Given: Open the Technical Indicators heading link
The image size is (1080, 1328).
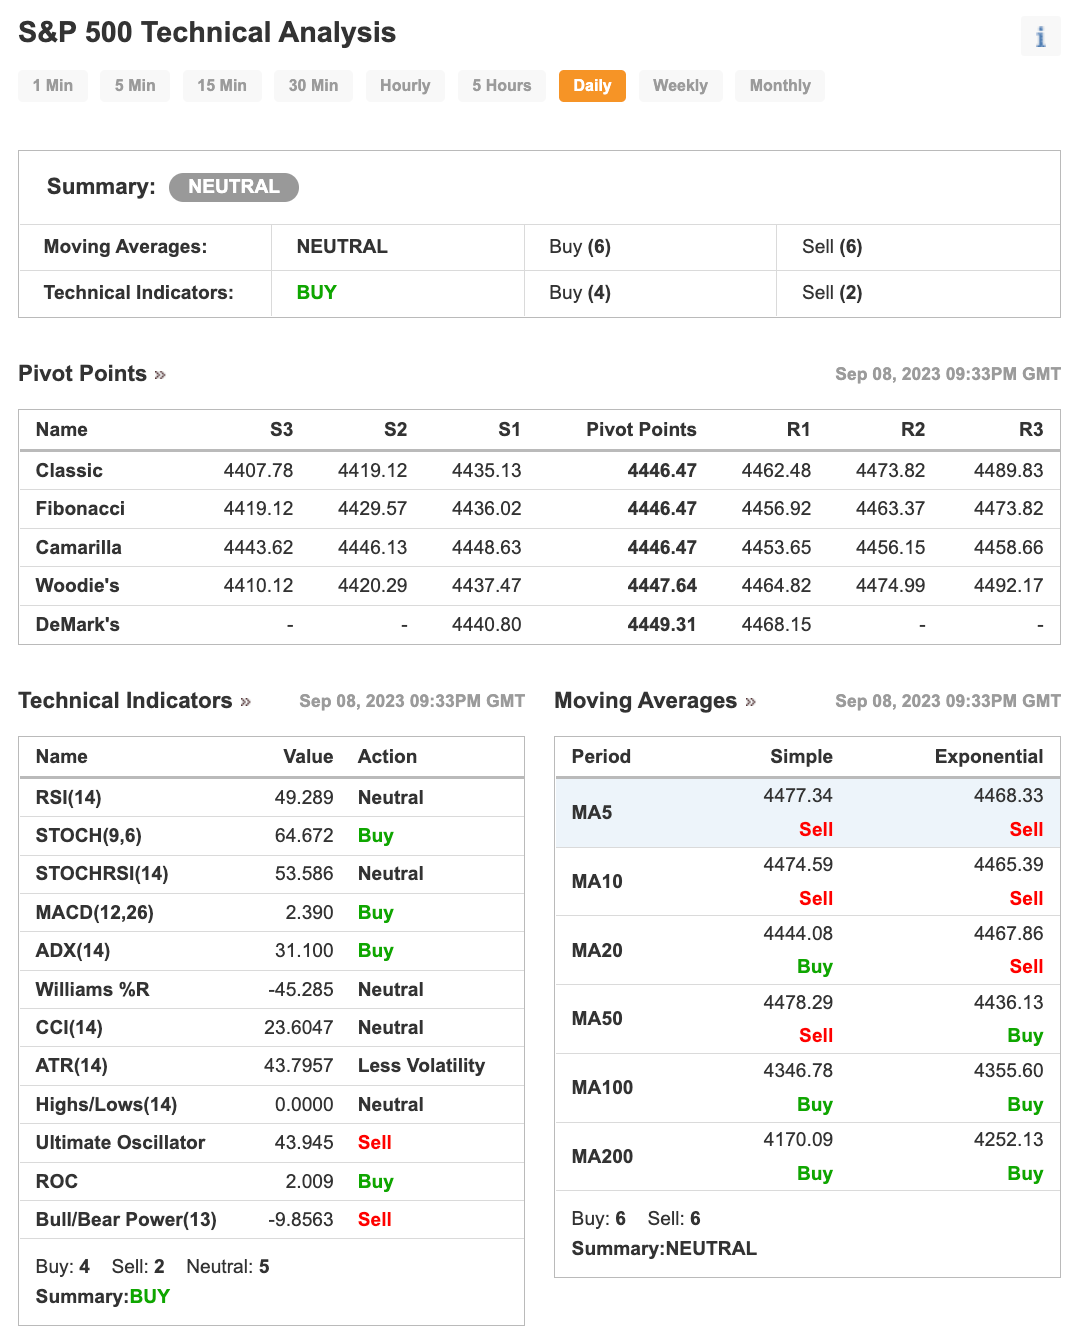Looking at the screenshot, I should click(134, 701).
